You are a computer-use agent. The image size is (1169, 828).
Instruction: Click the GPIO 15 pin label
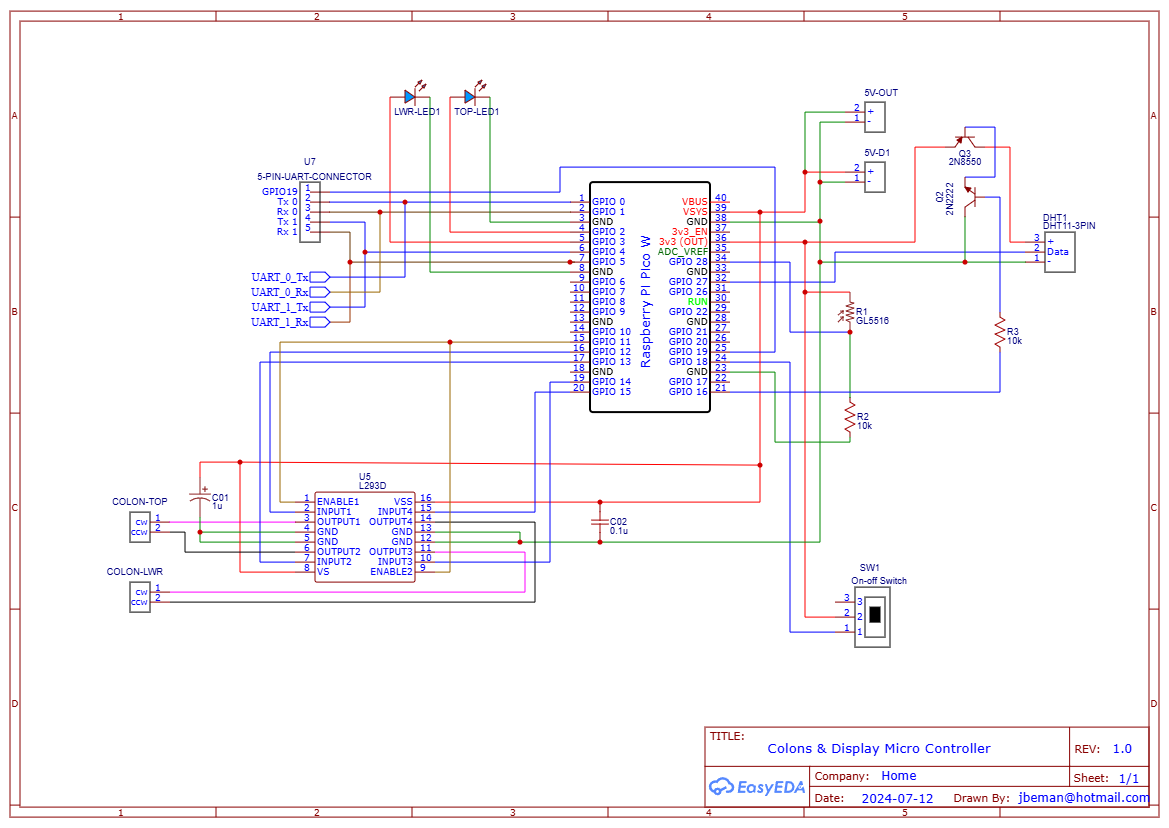coord(611,391)
